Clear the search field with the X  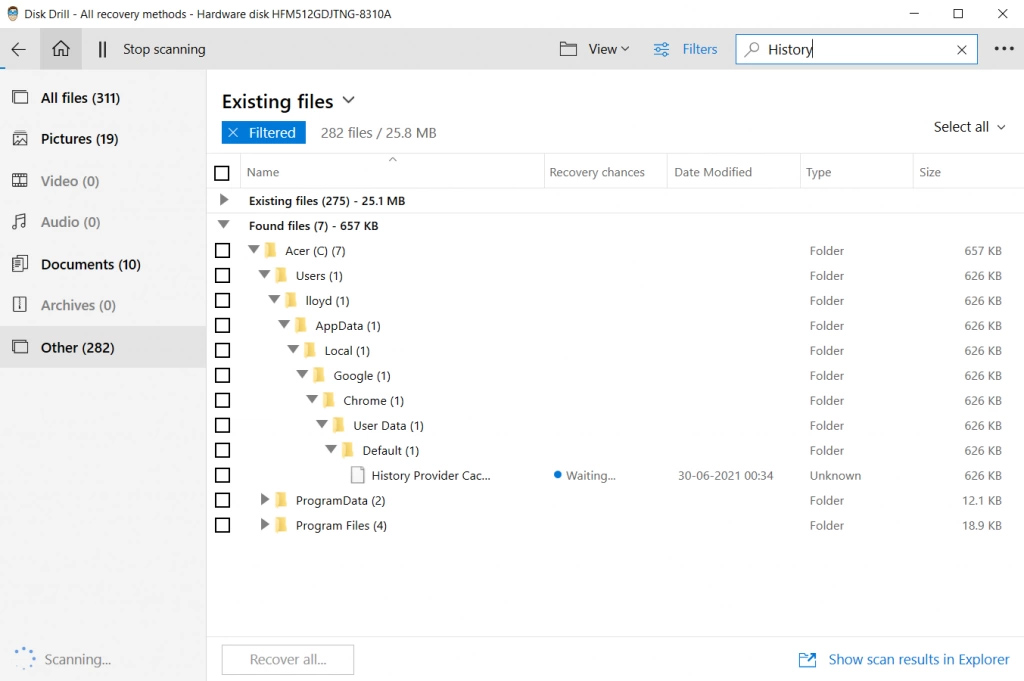tap(961, 50)
